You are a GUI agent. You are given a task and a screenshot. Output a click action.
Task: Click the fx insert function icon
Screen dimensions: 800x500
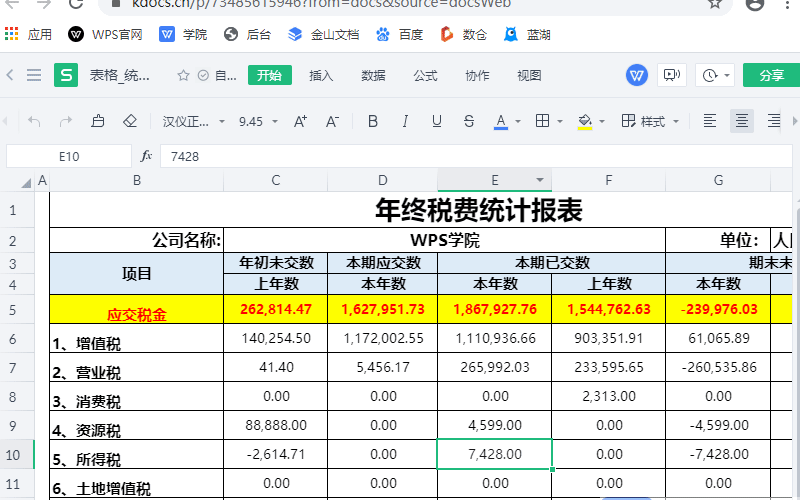point(146,156)
